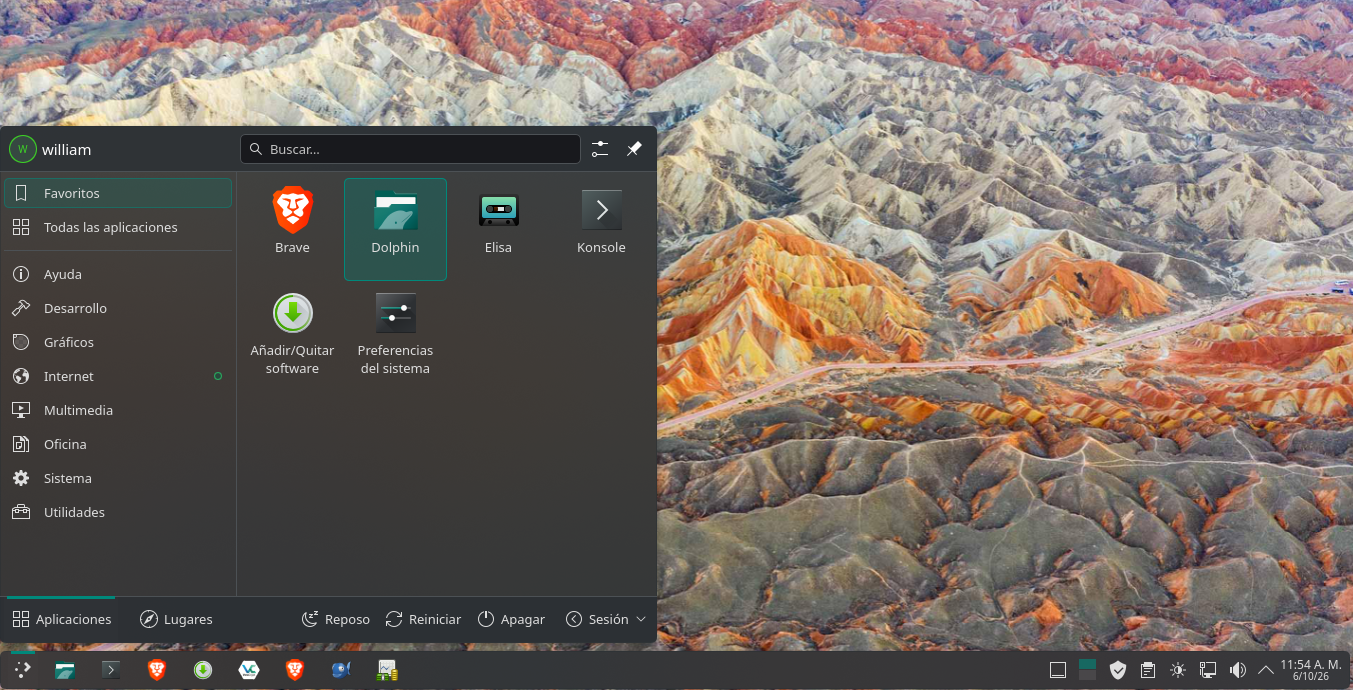Viewport: 1353px width, 690px height.
Task: Launch the Elisa music player
Action: tap(498, 221)
